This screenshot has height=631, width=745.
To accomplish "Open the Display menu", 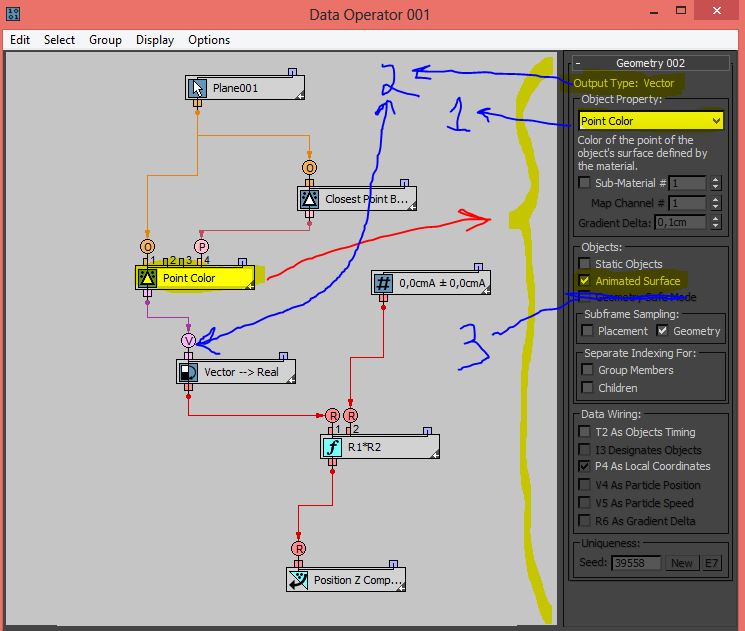I will tap(154, 40).
